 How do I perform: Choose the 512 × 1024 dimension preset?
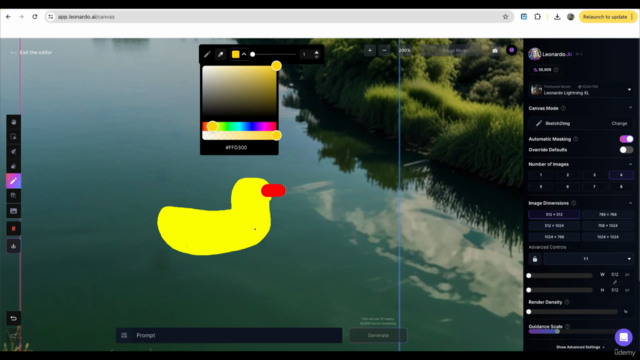click(x=554, y=225)
